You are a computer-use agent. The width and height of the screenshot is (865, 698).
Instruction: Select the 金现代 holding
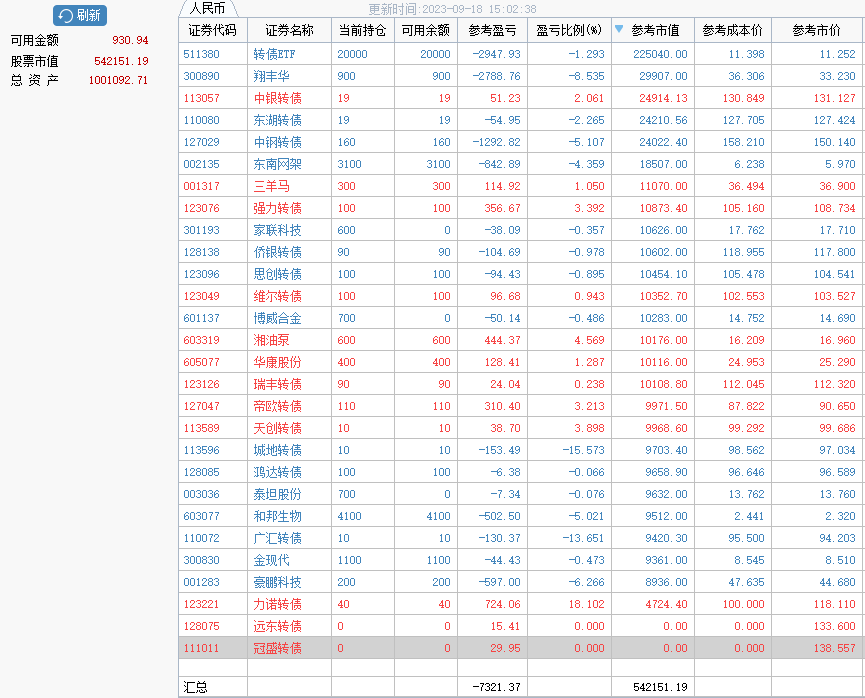271,561
